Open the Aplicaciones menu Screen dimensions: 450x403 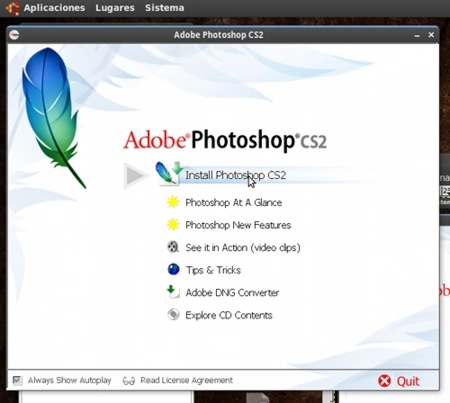coord(54,8)
